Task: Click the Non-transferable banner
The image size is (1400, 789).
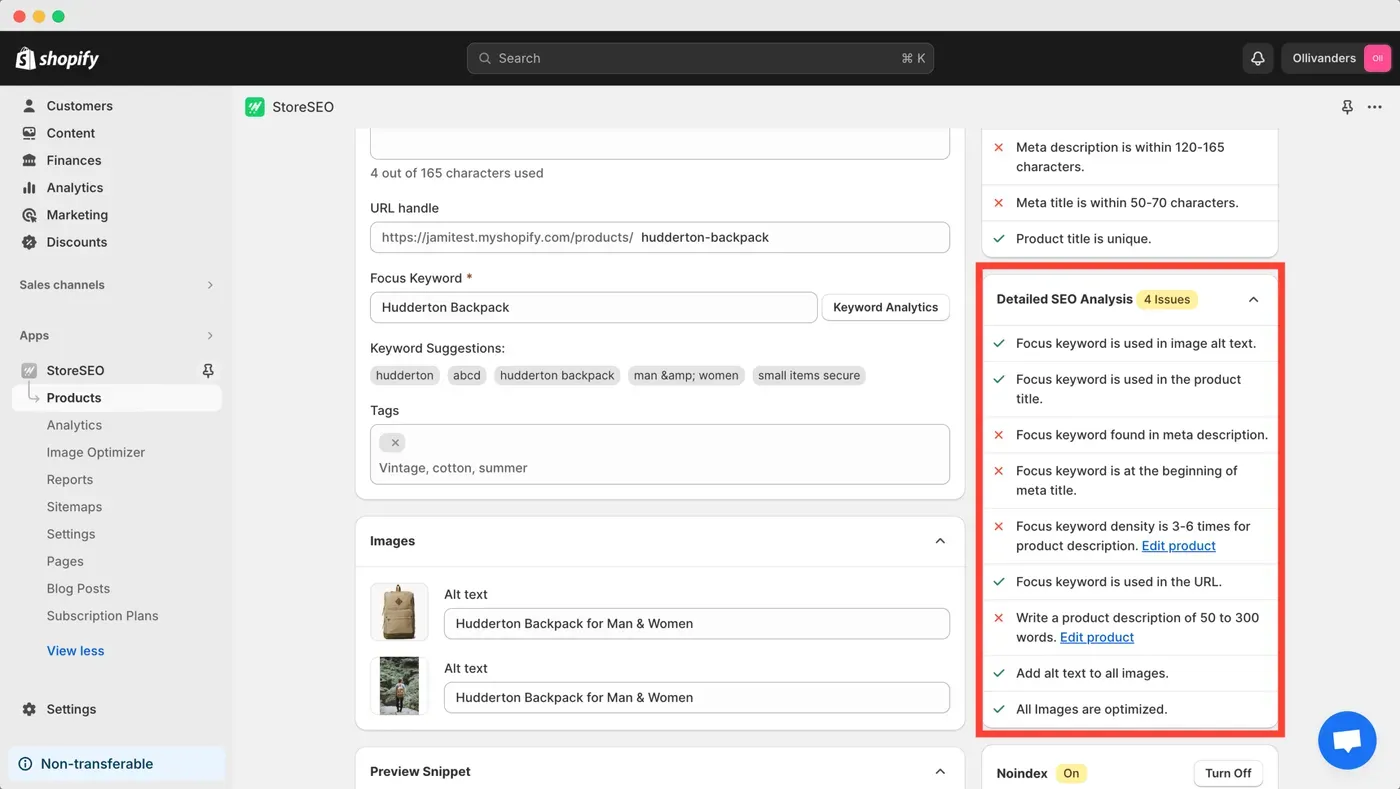Action: 117,764
